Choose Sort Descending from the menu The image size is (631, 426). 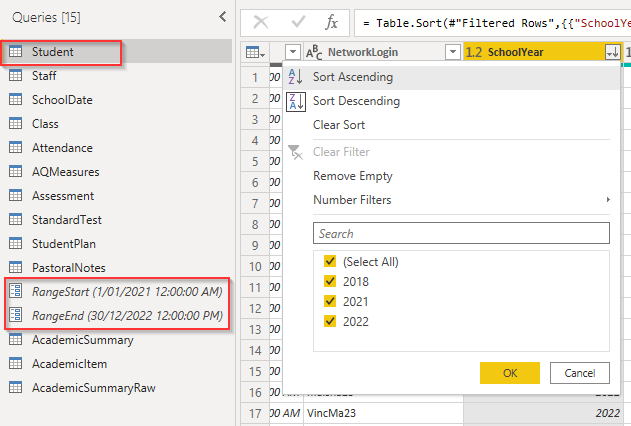tap(452, 101)
